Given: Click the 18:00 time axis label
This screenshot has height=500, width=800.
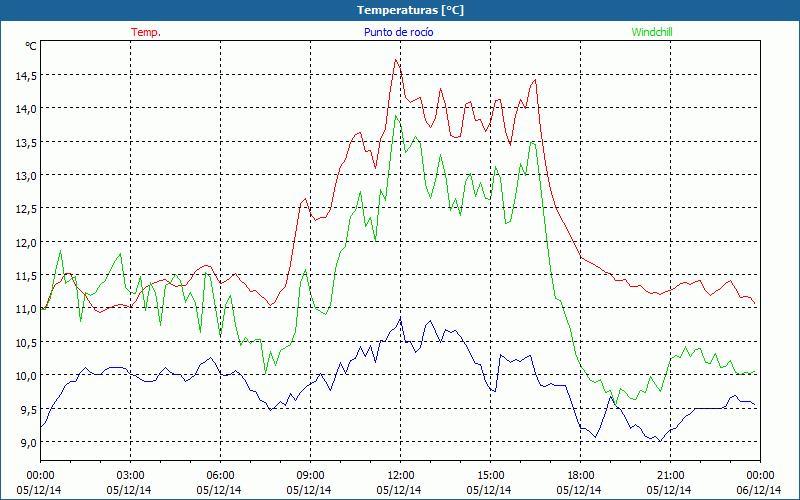Looking at the screenshot, I should click(580, 476).
